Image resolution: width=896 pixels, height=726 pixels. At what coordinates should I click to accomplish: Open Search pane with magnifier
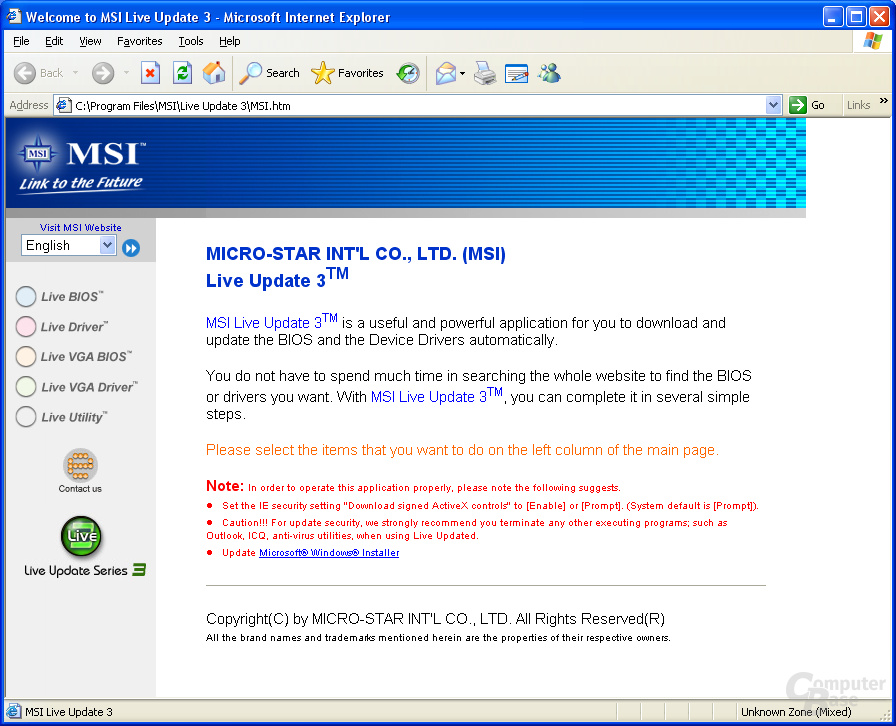269,73
